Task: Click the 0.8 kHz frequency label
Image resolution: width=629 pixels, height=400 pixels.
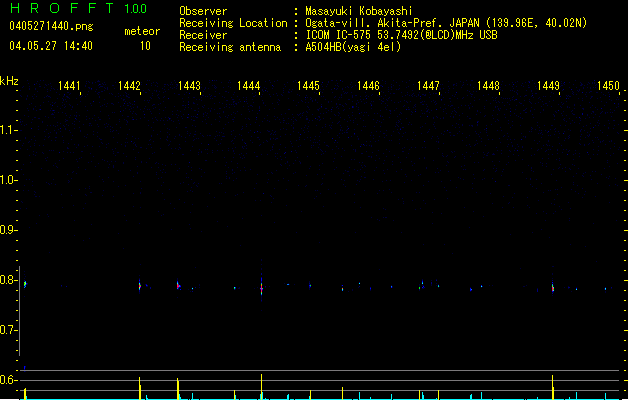Action: [8, 280]
